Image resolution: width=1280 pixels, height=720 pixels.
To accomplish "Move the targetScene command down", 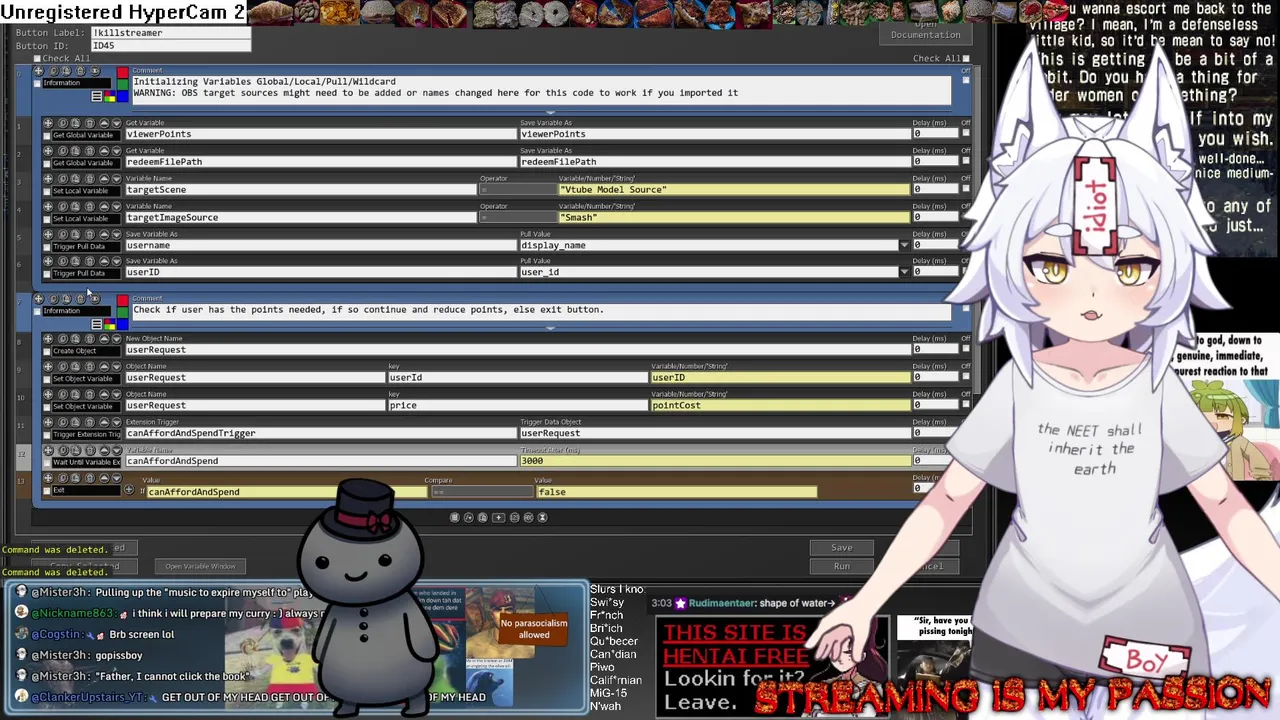I will click(x=116, y=178).
